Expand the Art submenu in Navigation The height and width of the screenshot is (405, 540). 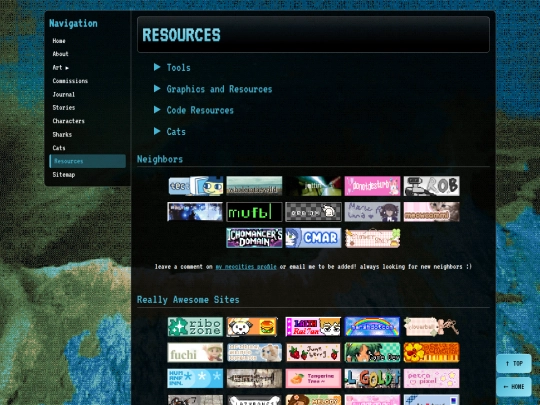61,68
